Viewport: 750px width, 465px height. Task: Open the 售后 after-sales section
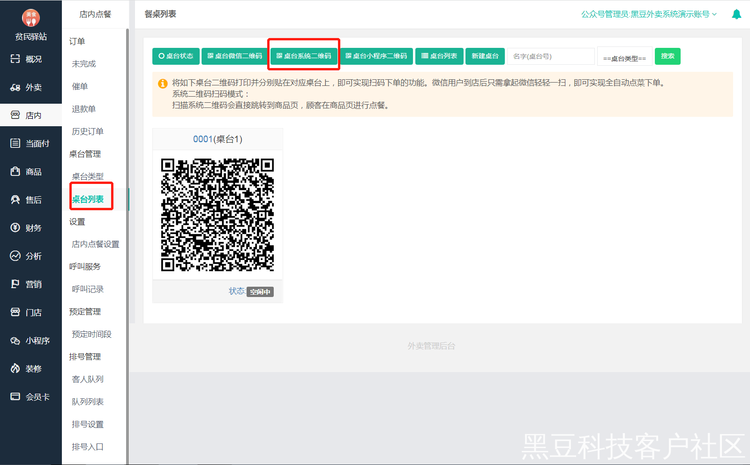pos(27,200)
